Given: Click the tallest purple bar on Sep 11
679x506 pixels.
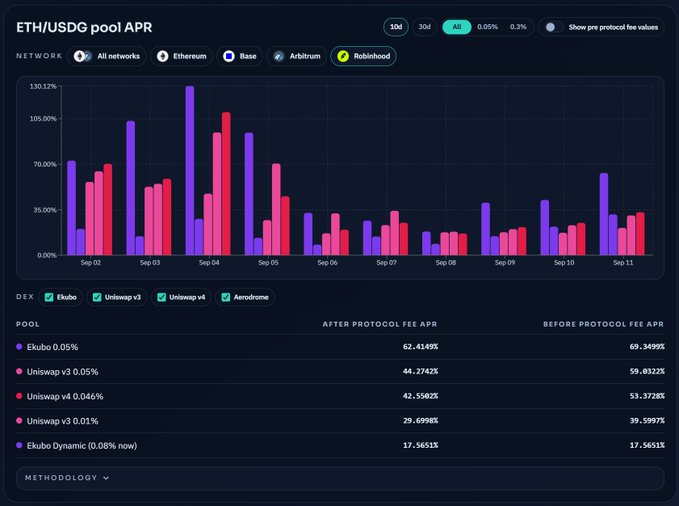Looking at the screenshot, I should click(x=604, y=214).
